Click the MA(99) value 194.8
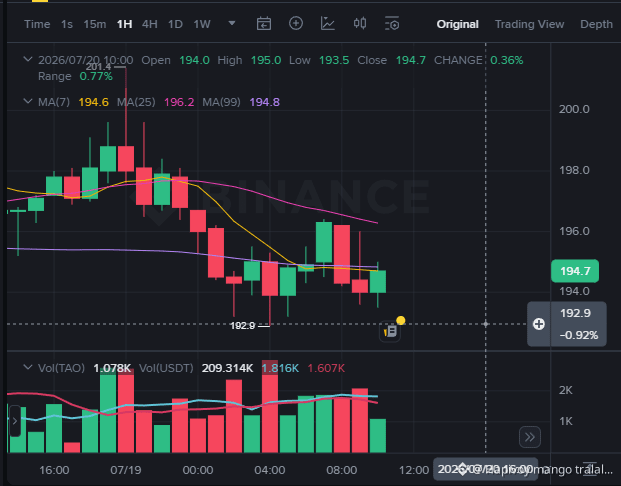Viewport: 621px width, 486px height. pos(265,102)
